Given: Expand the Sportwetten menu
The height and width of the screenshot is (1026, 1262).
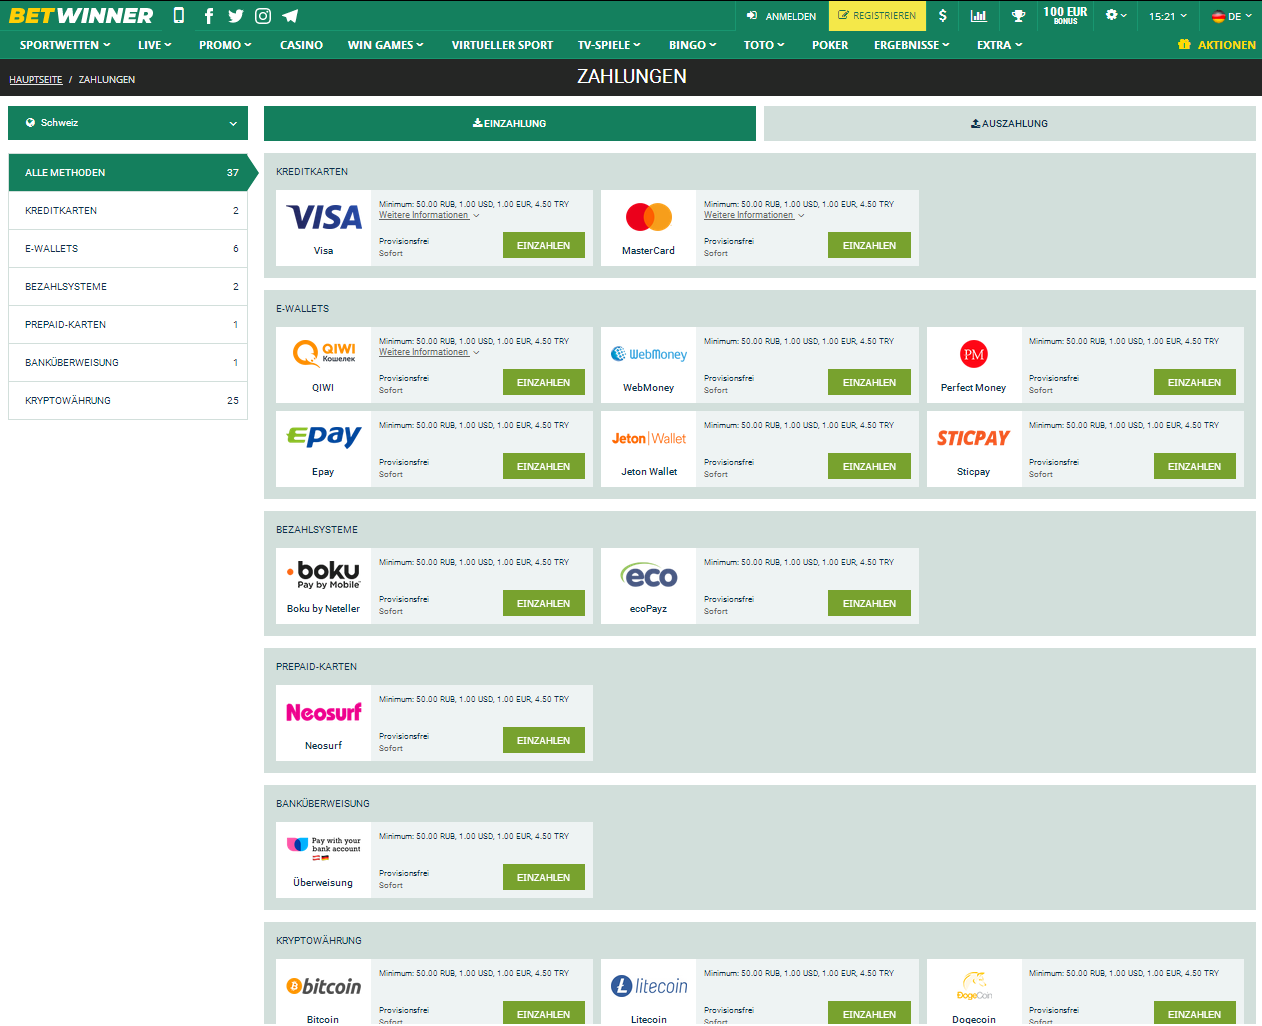Looking at the screenshot, I should (x=65, y=45).
